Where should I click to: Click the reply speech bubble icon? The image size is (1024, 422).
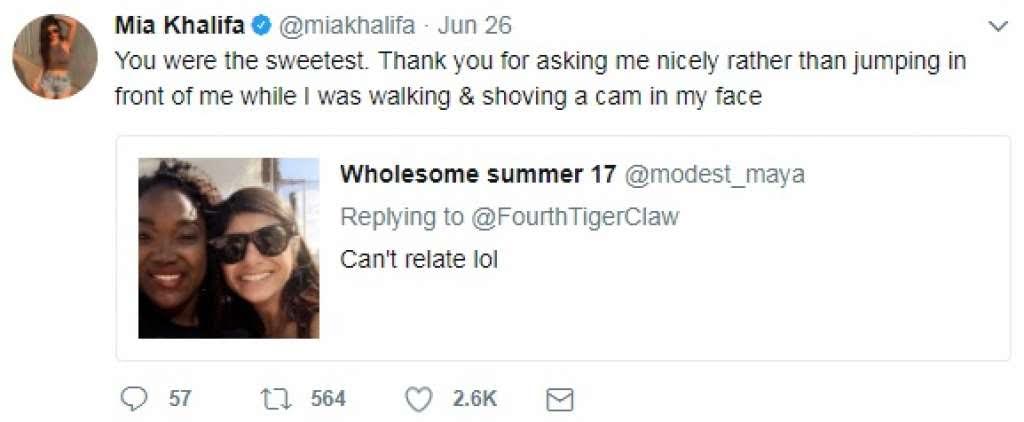tap(133, 399)
